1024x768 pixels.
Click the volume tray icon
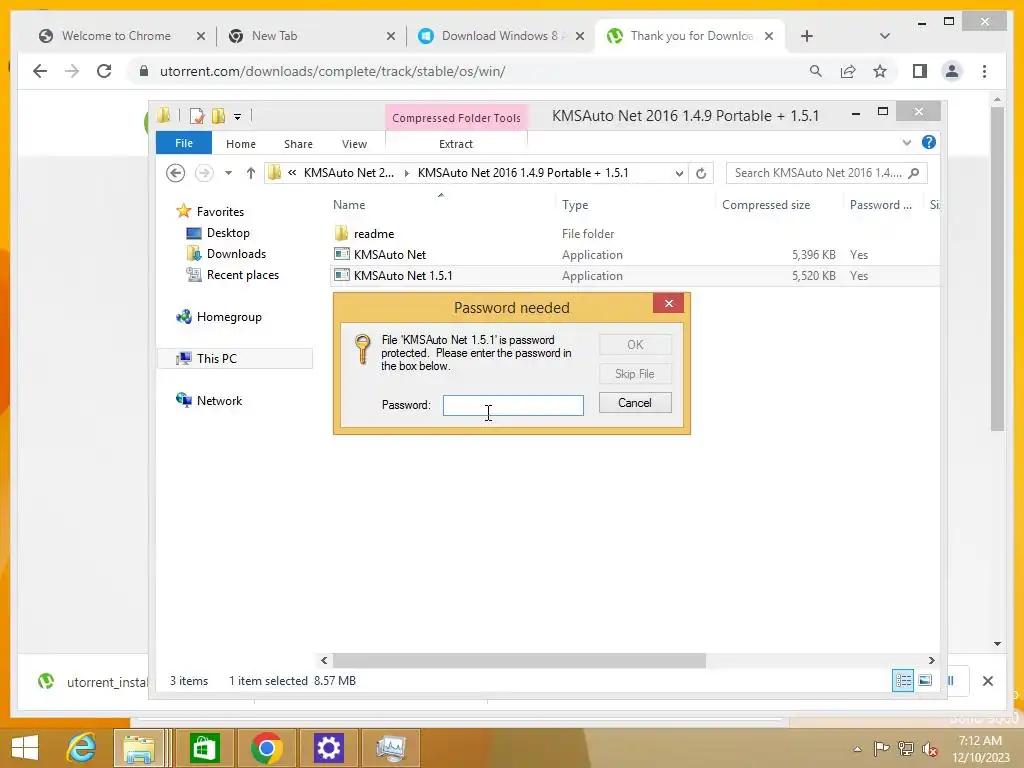[x=929, y=749]
